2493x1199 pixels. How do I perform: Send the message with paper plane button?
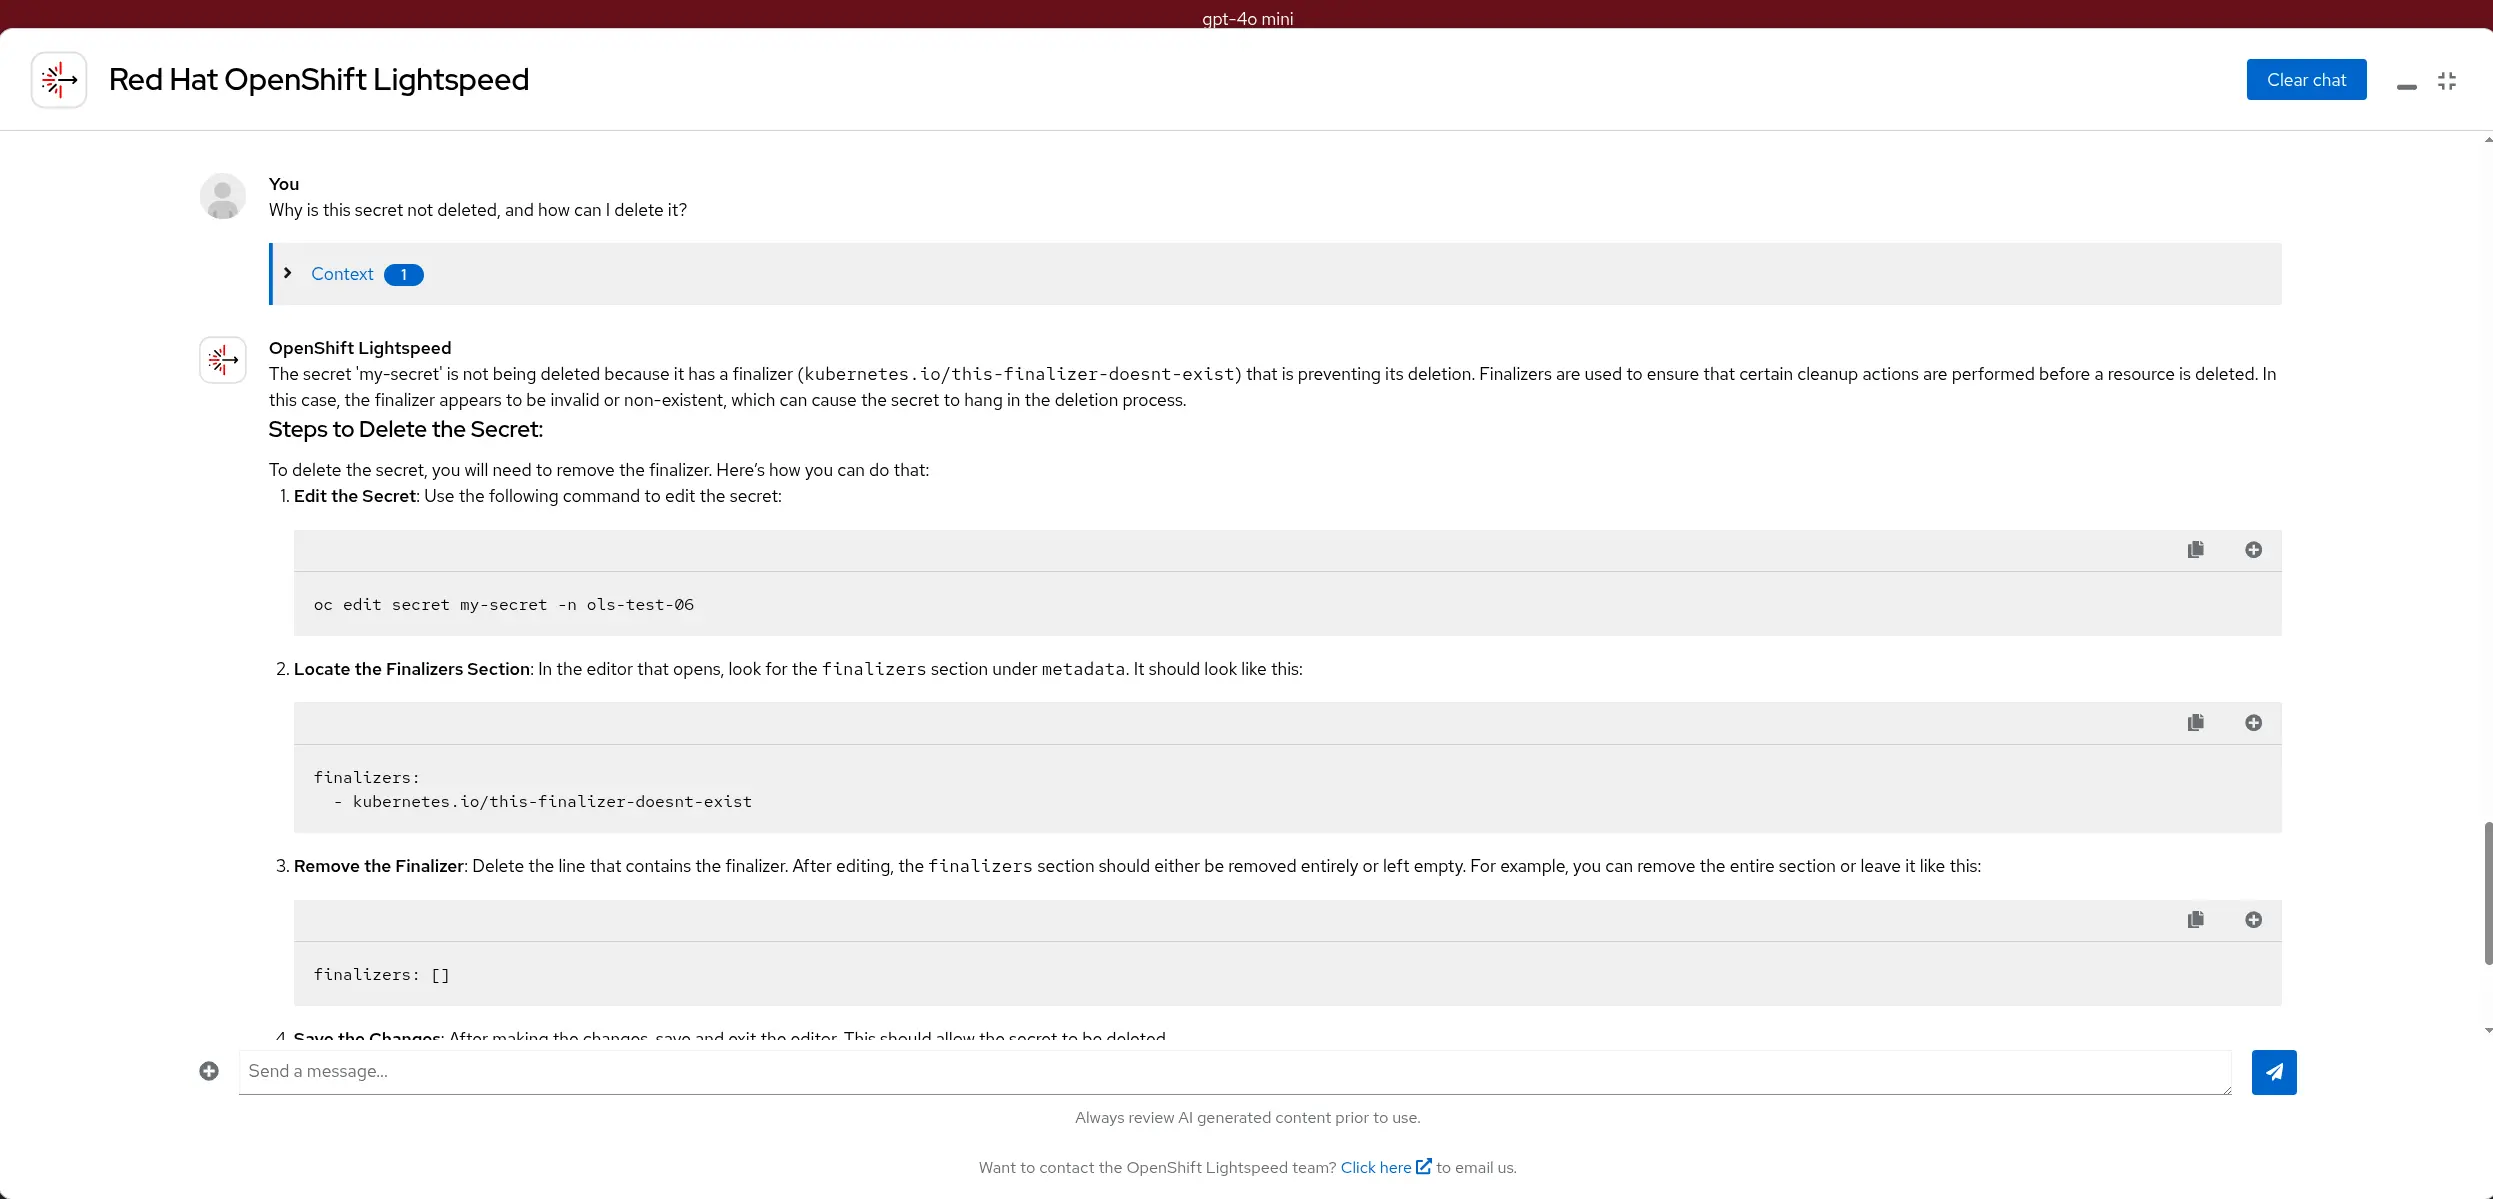(2274, 1072)
